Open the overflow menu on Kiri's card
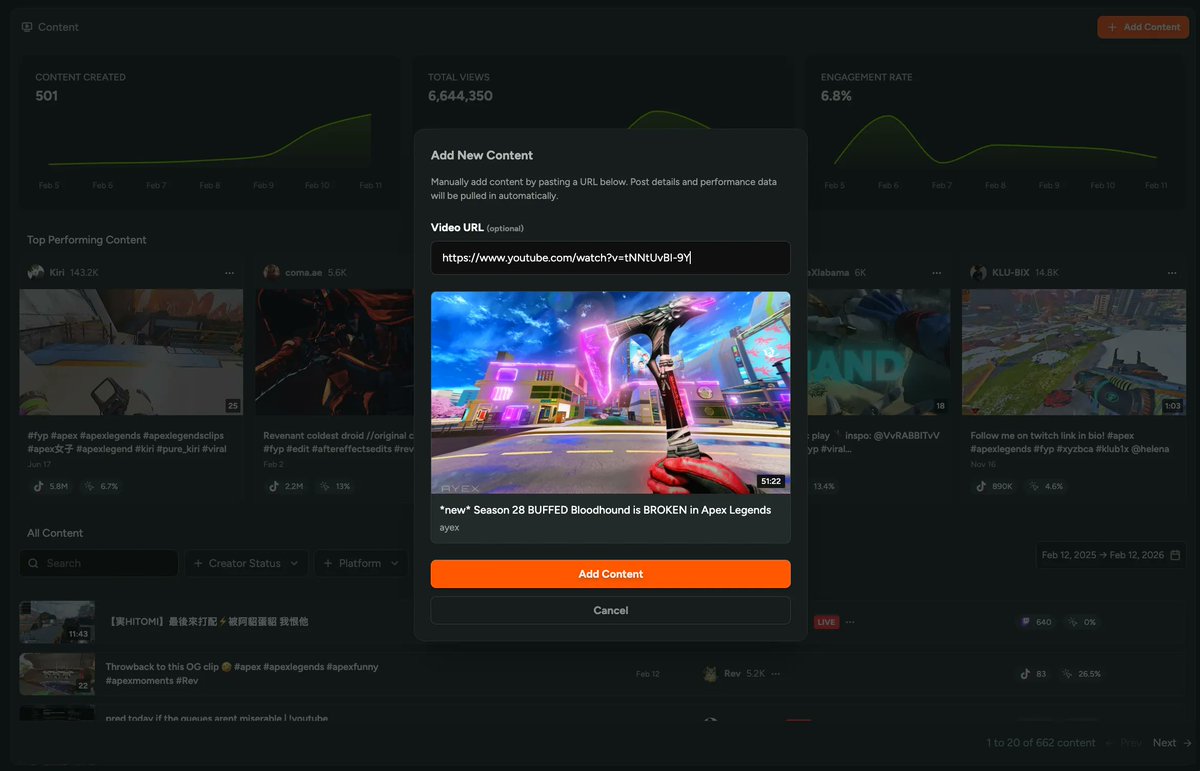Screen dimensions: 1200x771 tap(229, 272)
